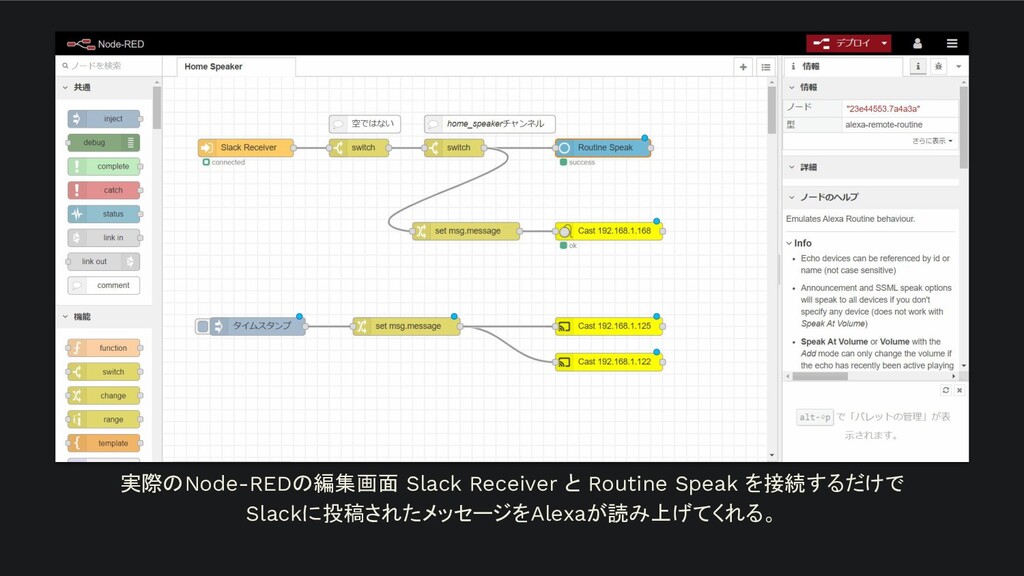The height and width of the screenshot is (576, 1024).
Task: Open the info icon sidebar tab
Action: 918,66
